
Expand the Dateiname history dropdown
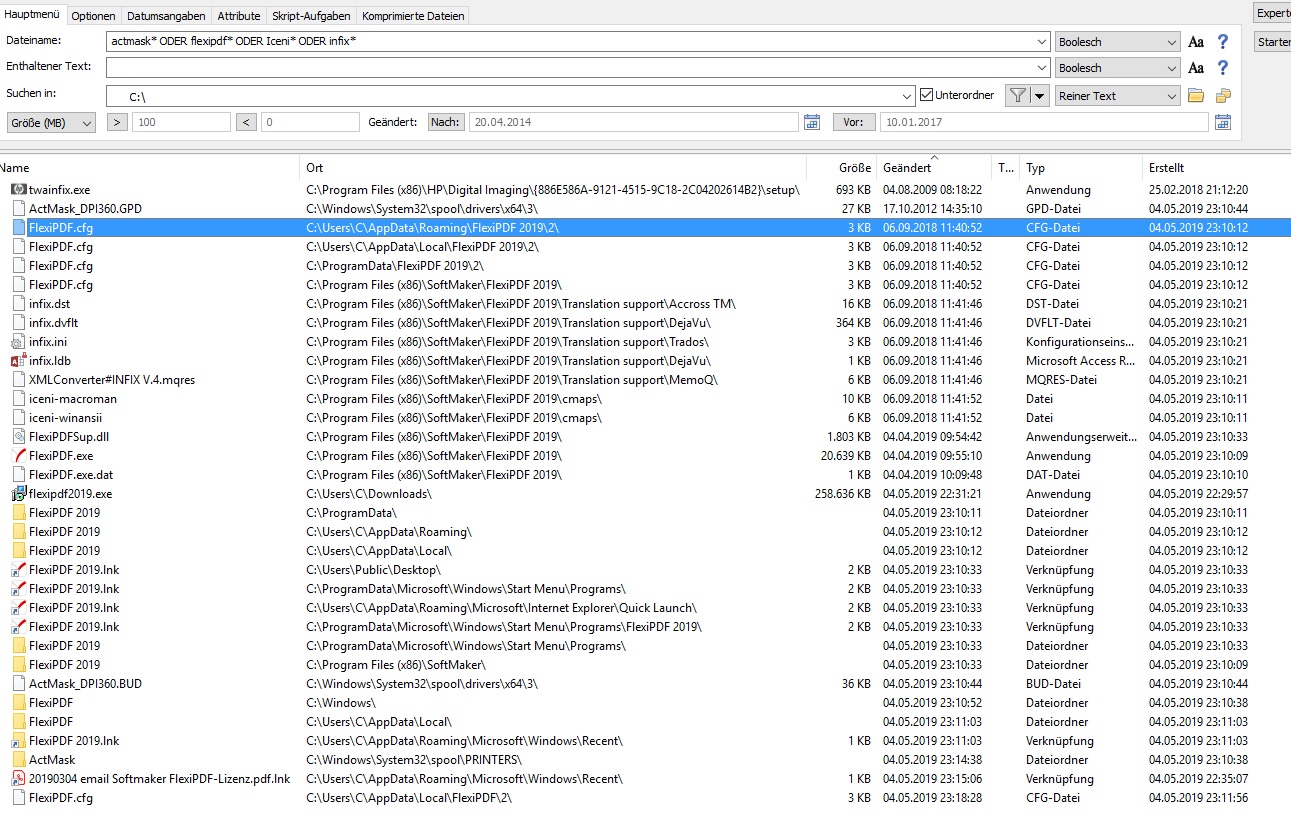(1042, 42)
